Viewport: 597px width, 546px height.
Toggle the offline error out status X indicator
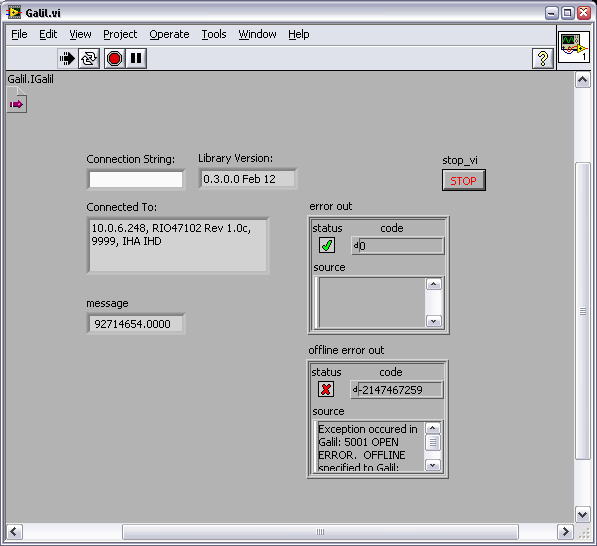click(x=326, y=389)
